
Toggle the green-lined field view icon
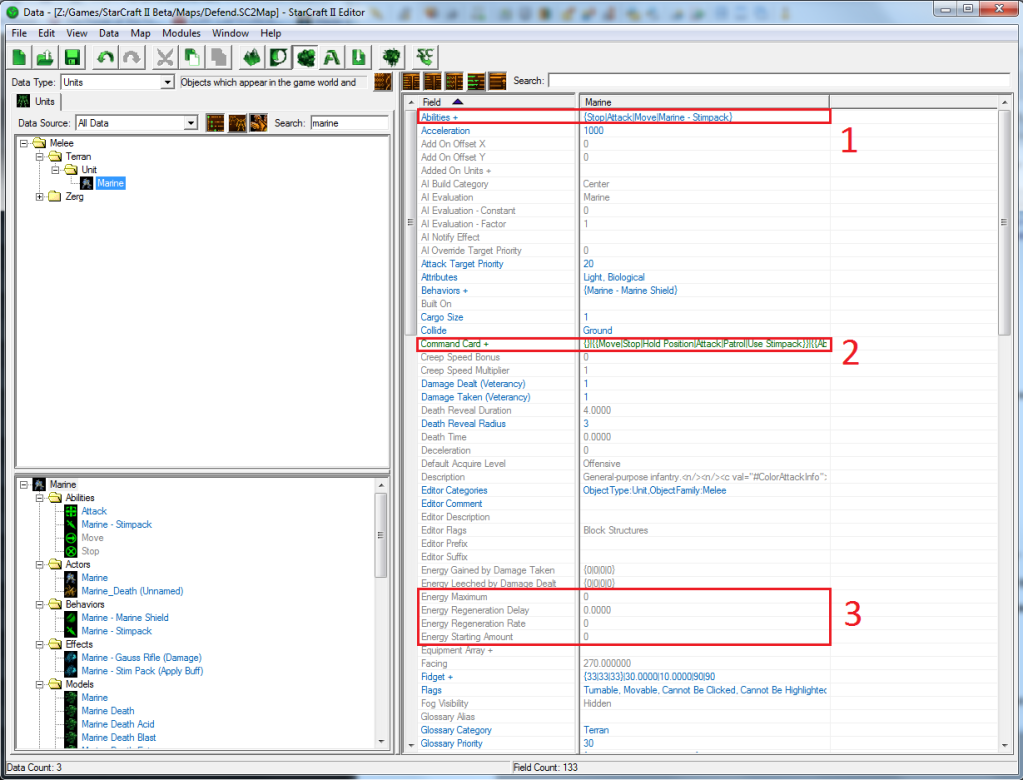[x=476, y=82]
